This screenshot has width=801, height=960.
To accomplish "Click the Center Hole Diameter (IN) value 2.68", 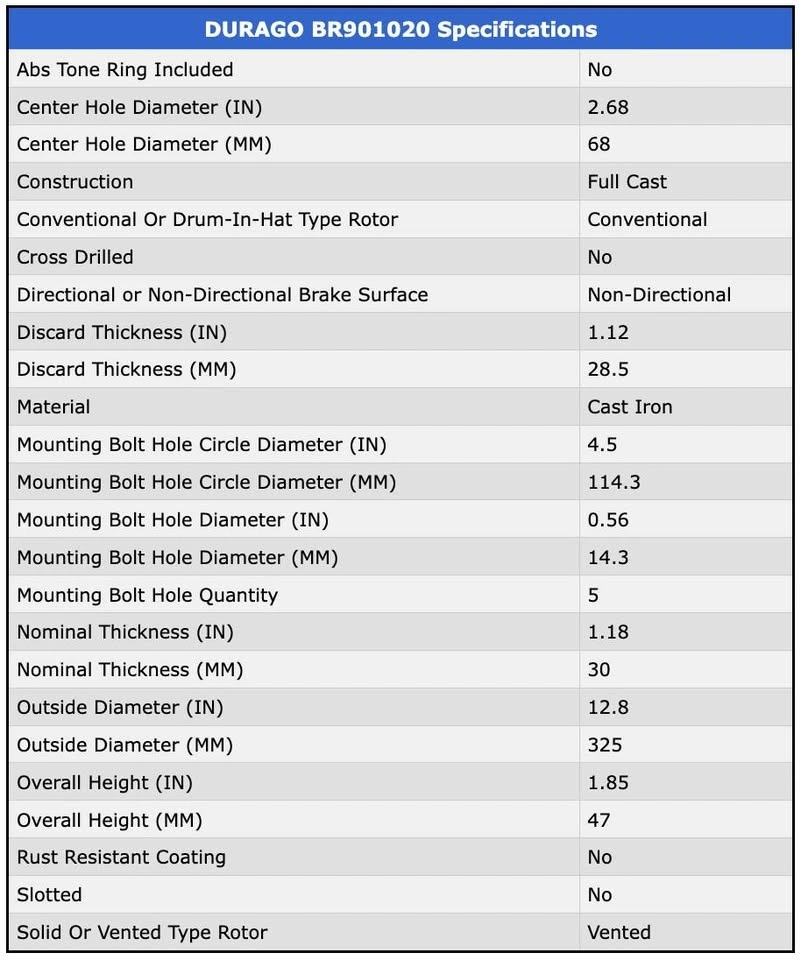I will pos(608,107).
